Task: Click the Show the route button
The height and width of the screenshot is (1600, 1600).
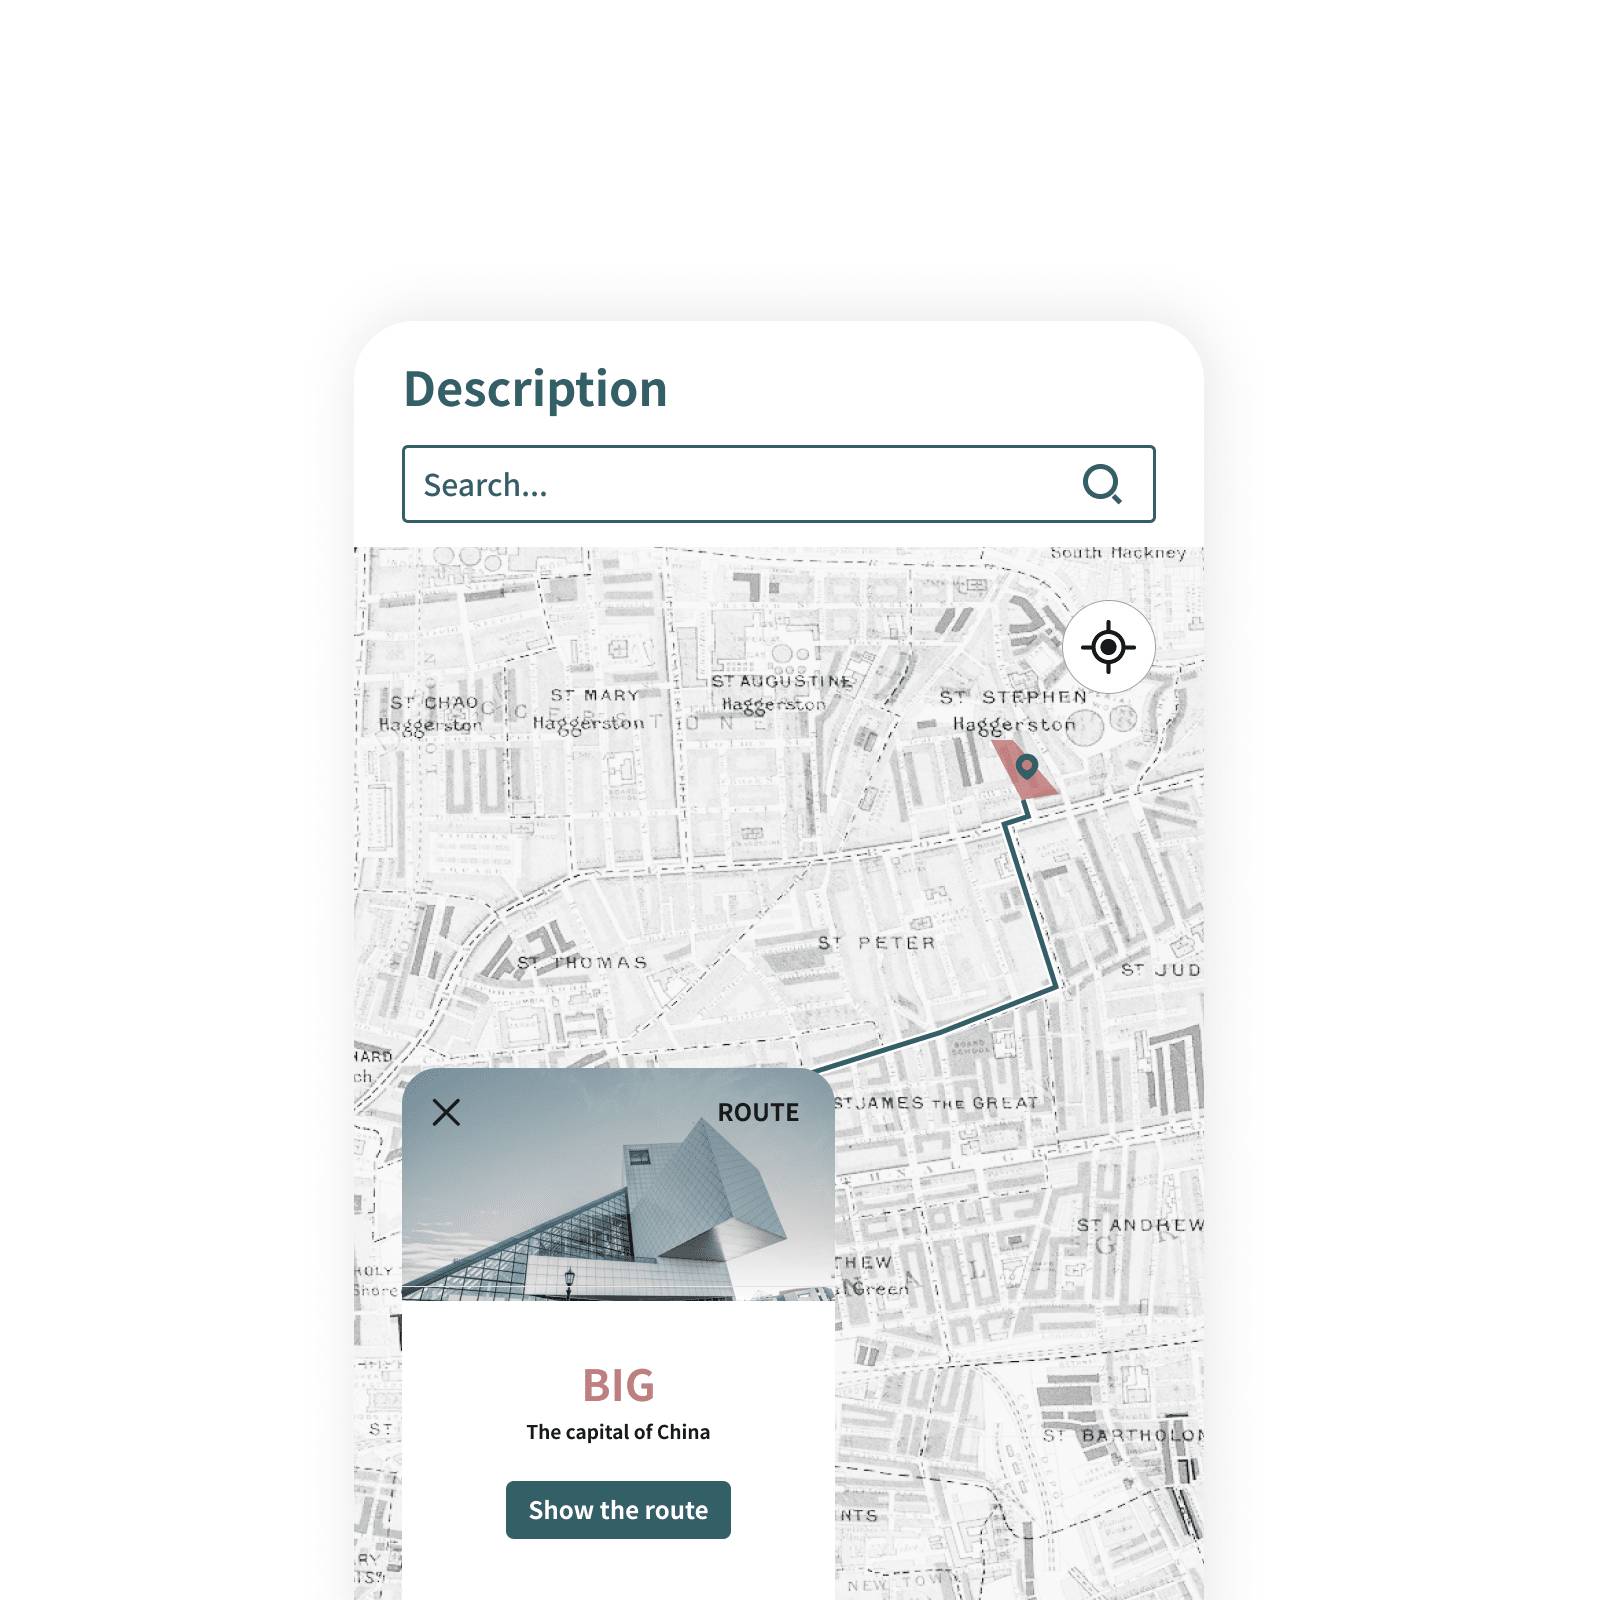Action: pos(618,1510)
